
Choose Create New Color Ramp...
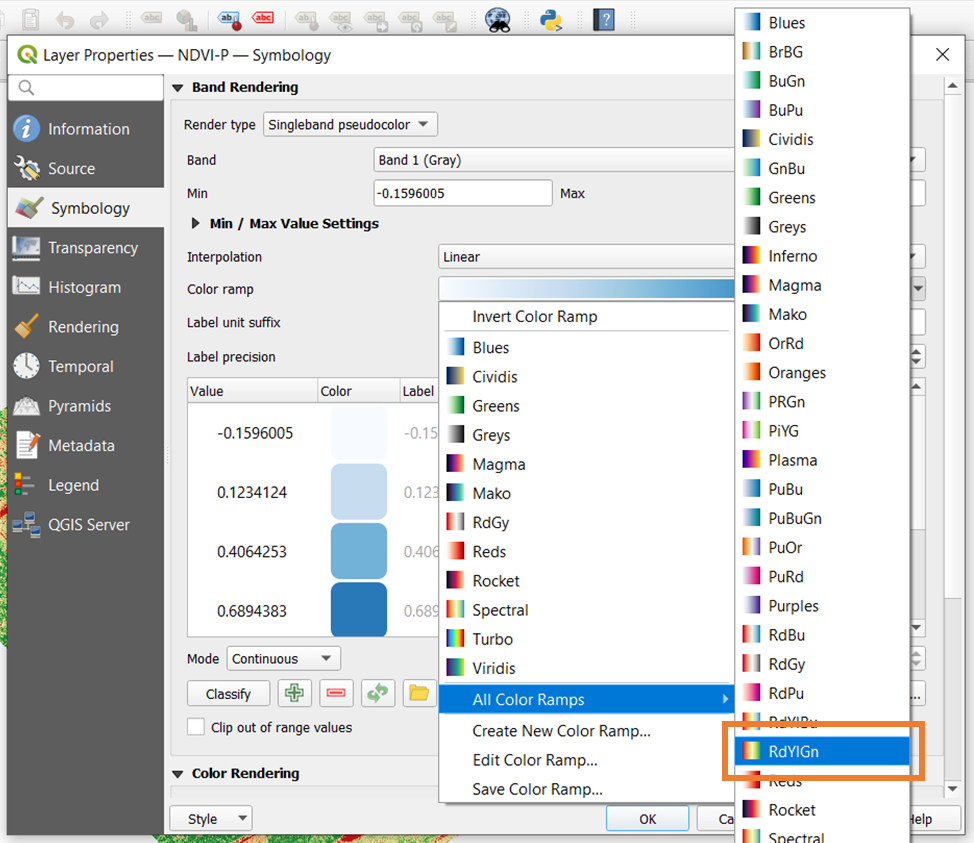[586, 731]
